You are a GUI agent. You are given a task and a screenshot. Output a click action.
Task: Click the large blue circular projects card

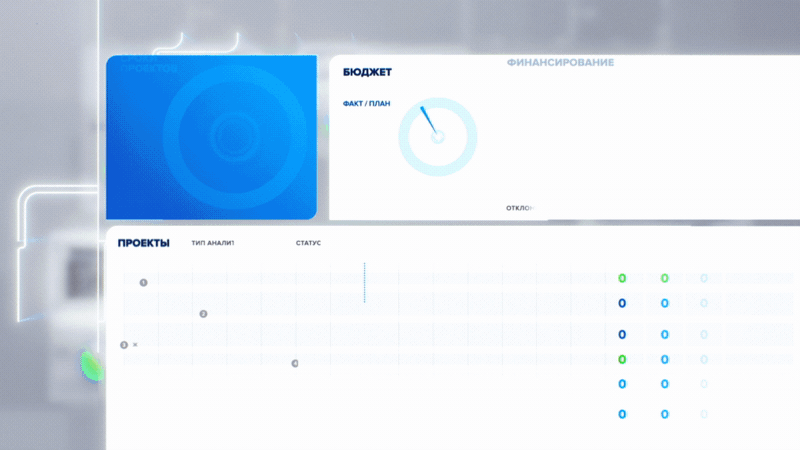pos(211,137)
